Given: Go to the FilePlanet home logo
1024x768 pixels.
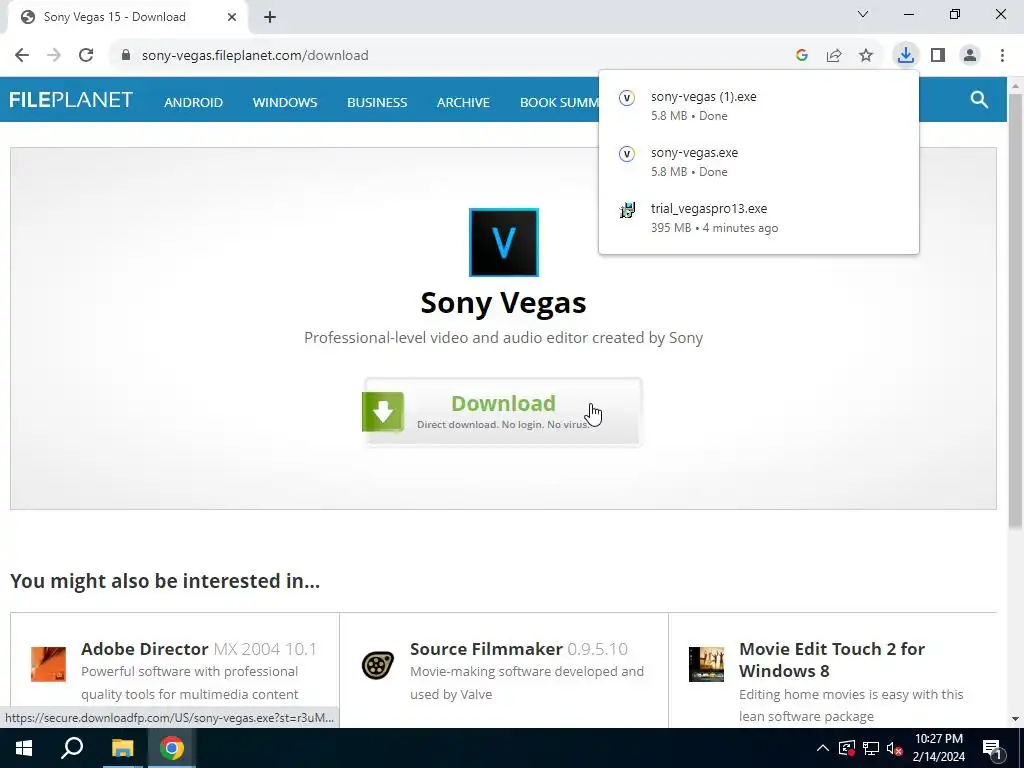Looking at the screenshot, I should [x=71, y=100].
